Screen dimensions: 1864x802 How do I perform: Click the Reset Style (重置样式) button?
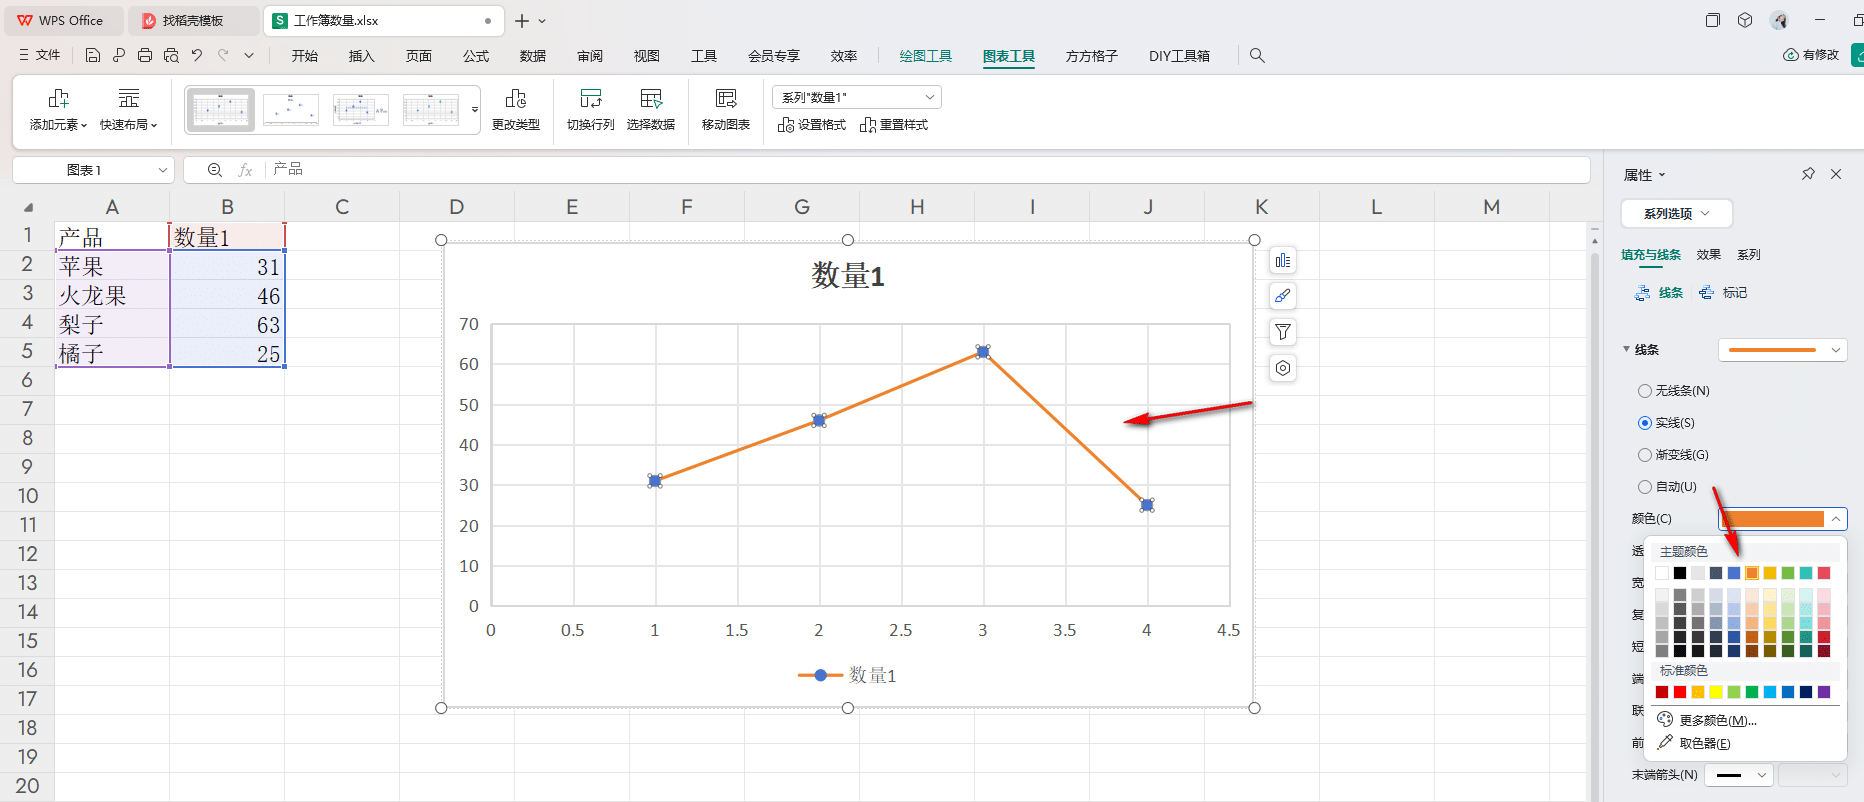point(894,125)
